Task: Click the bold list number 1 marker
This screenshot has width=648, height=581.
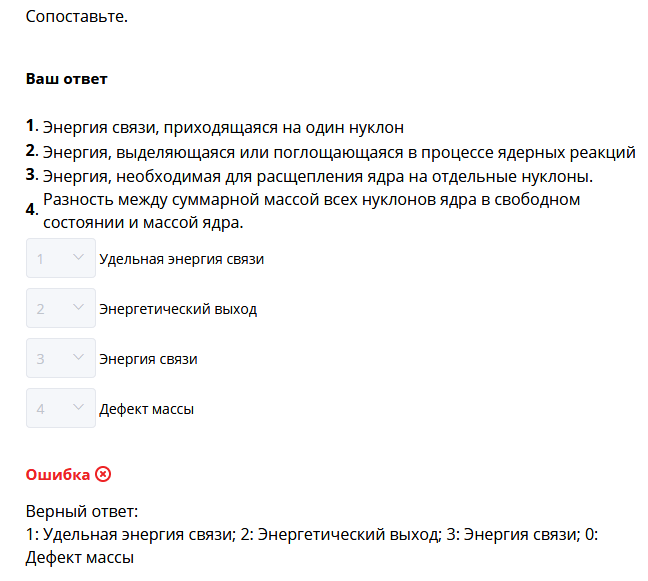Action: click(32, 127)
